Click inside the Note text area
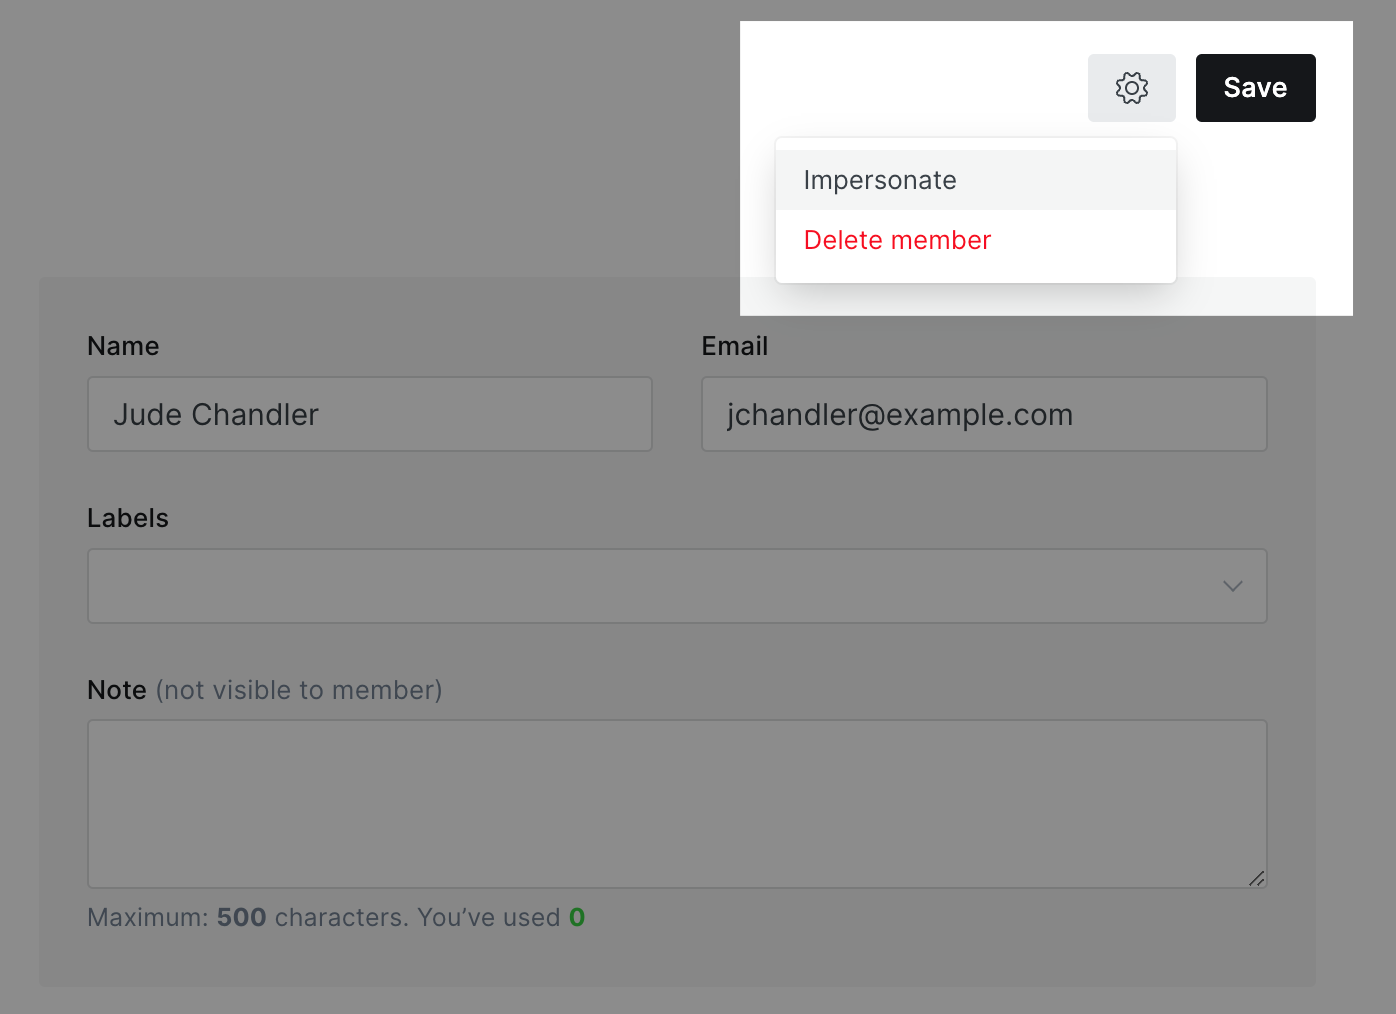This screenshot has height=1014, width=1396. 676,803
